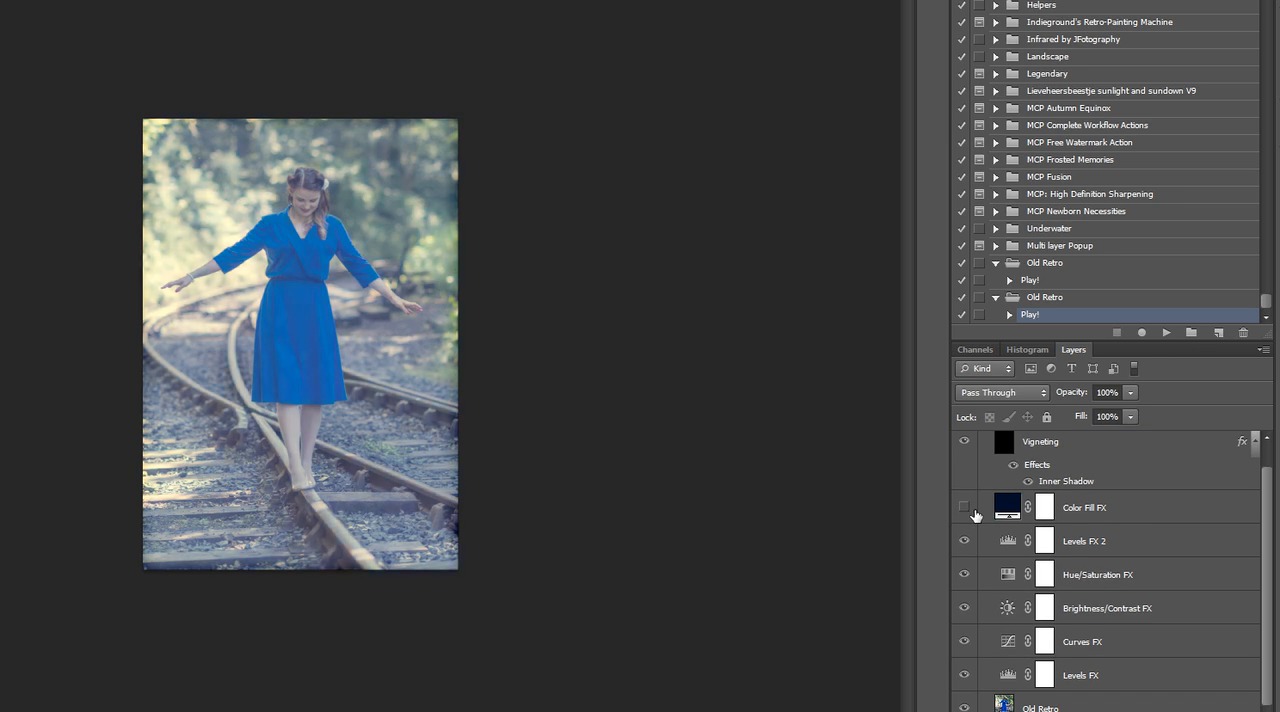Filter layers by pixel layers icon
This screenshot has width=1280, height=712.
tap(1031, 369)
